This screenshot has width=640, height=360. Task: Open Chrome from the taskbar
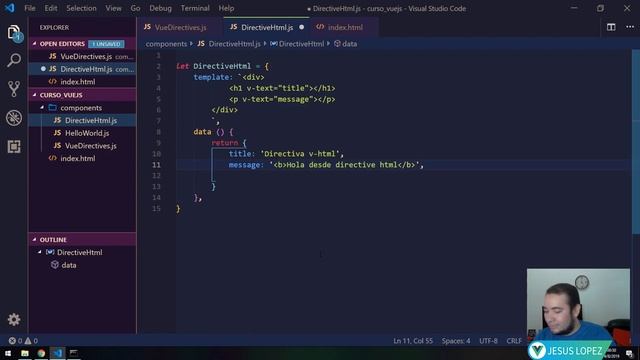tap(41, 353)
